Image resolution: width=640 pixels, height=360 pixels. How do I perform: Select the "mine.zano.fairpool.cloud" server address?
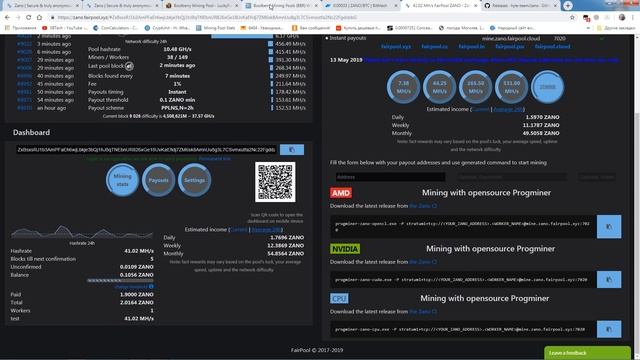click(511, 38)
